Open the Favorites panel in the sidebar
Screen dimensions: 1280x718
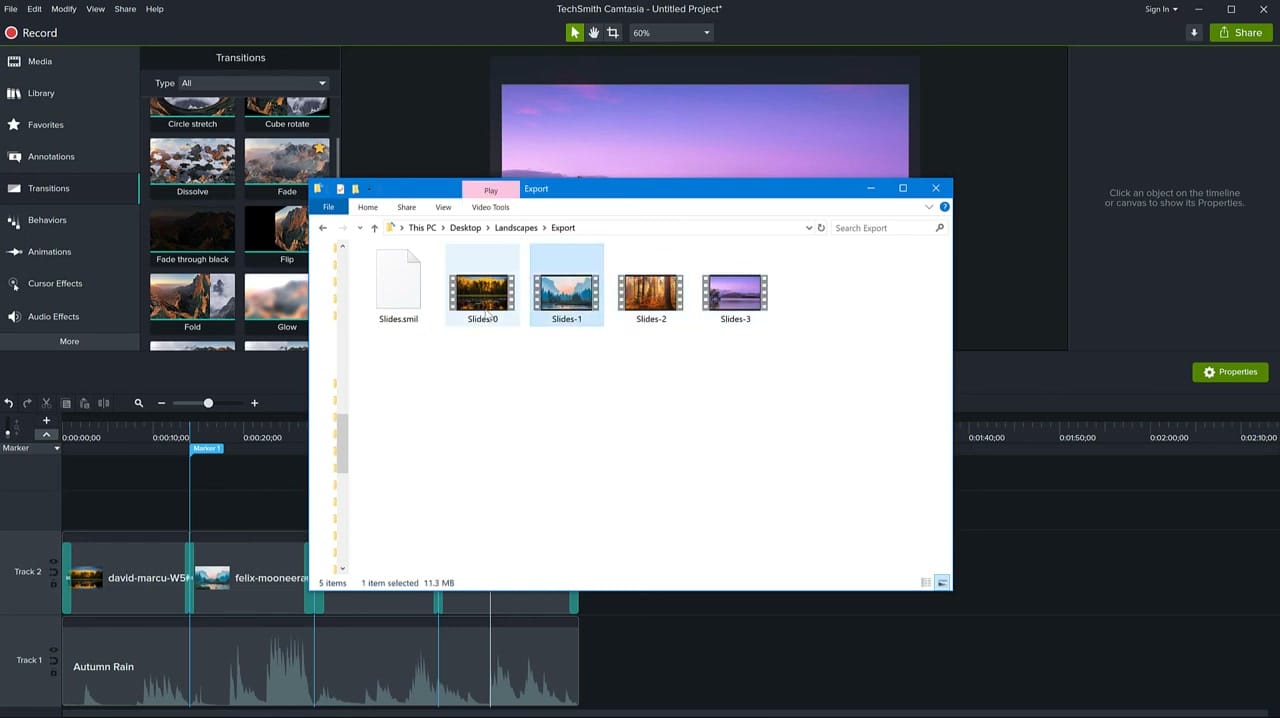(45, 124)
